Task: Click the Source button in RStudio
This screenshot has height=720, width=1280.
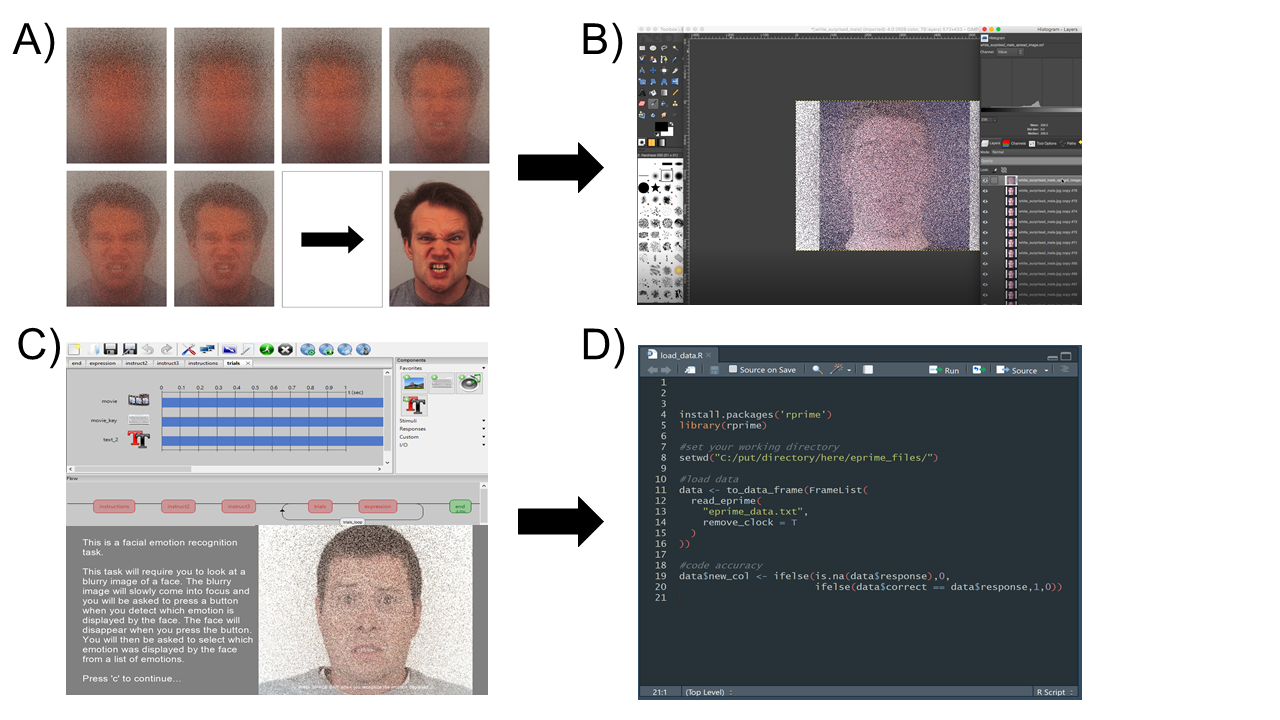Action: point(1023,370)
